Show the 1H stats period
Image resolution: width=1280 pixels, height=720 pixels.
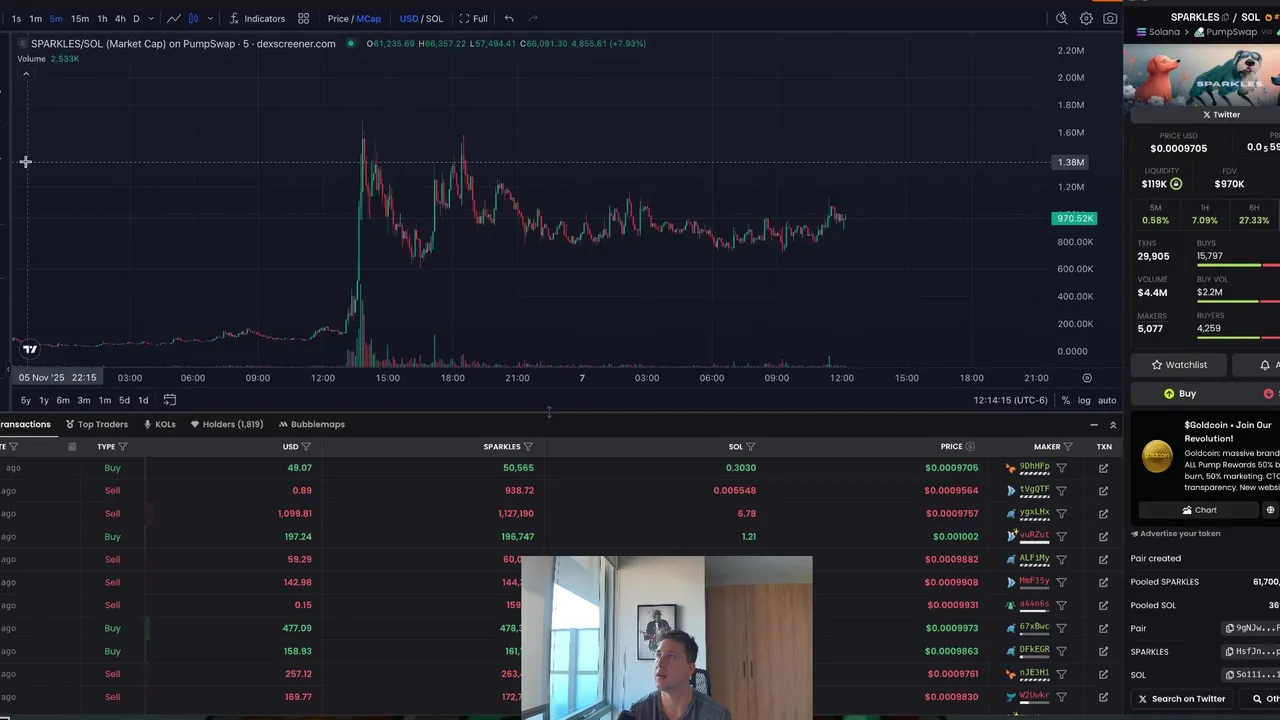click(1205, 214)
